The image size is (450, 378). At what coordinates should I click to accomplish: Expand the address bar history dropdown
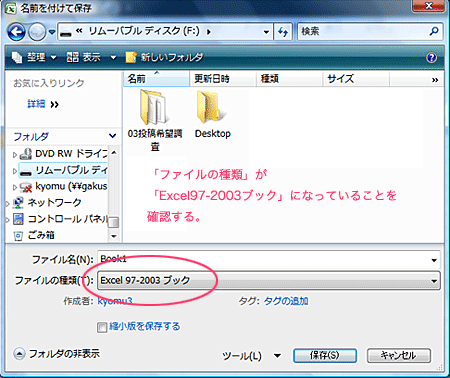tap(266, 32)
